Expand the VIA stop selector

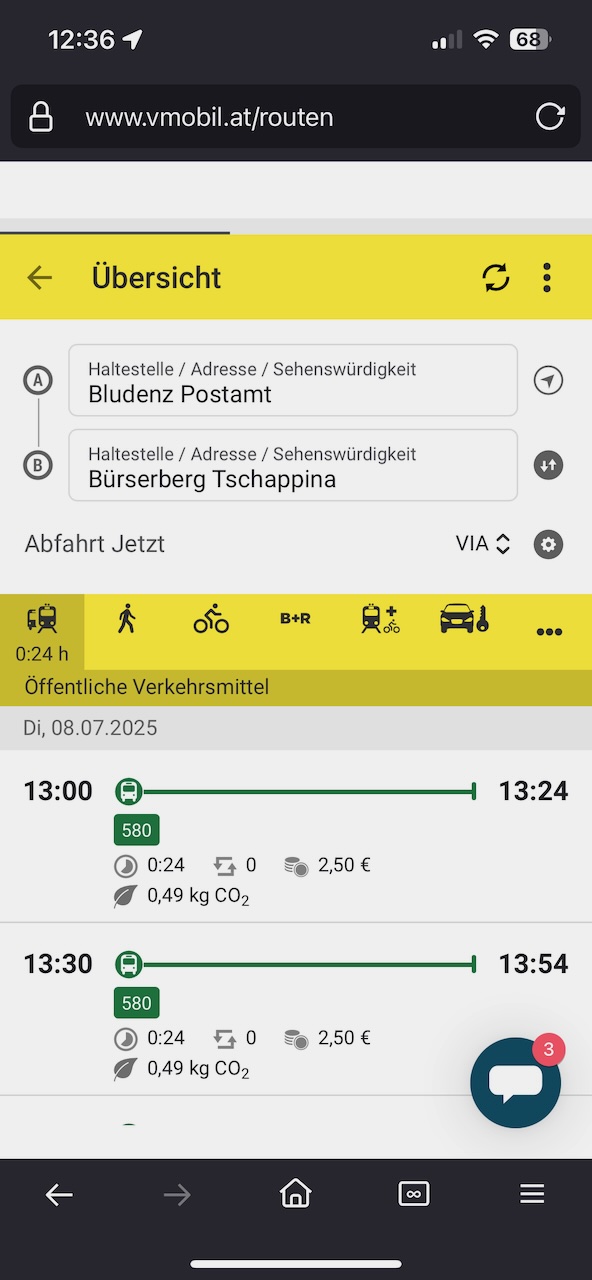point(483,544)
